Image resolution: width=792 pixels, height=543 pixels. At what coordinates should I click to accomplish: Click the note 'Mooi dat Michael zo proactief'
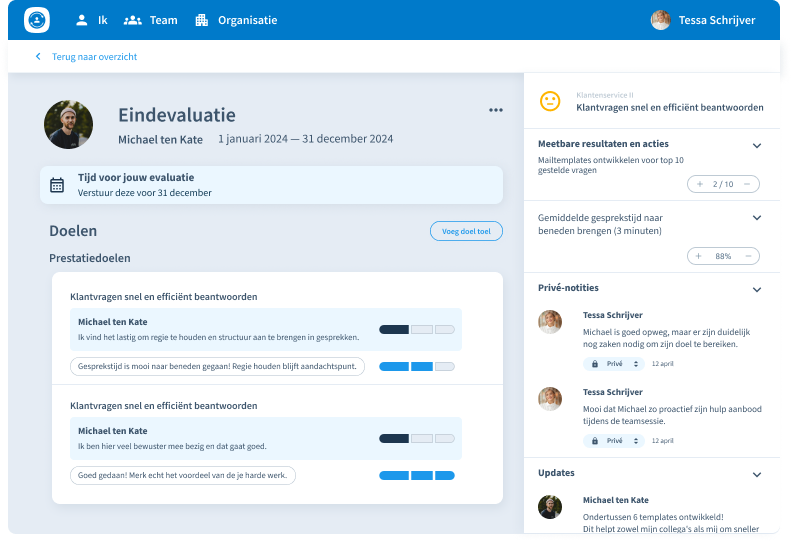click(x=672, y=415)
